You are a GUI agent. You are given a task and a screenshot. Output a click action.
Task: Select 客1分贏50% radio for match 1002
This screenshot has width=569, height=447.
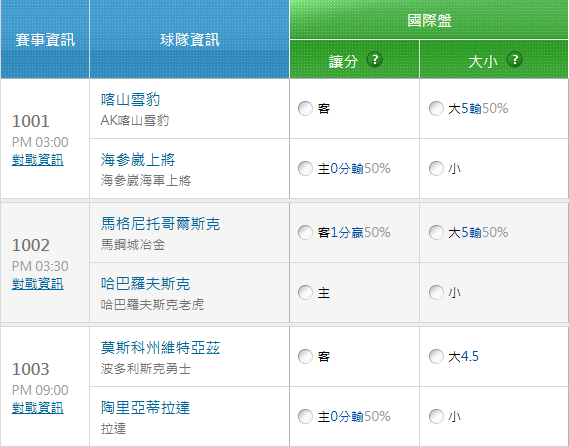(x=305, y=233)
